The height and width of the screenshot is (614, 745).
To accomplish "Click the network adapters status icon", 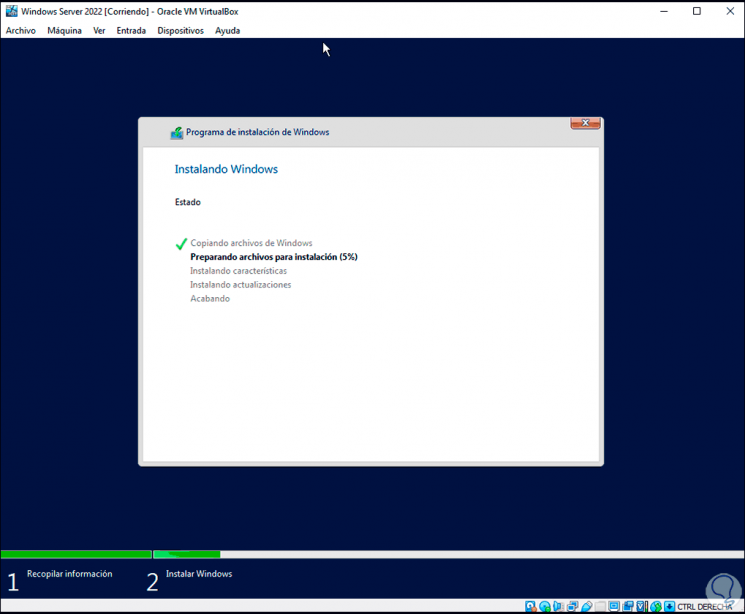I will click(x=573, y=606).
